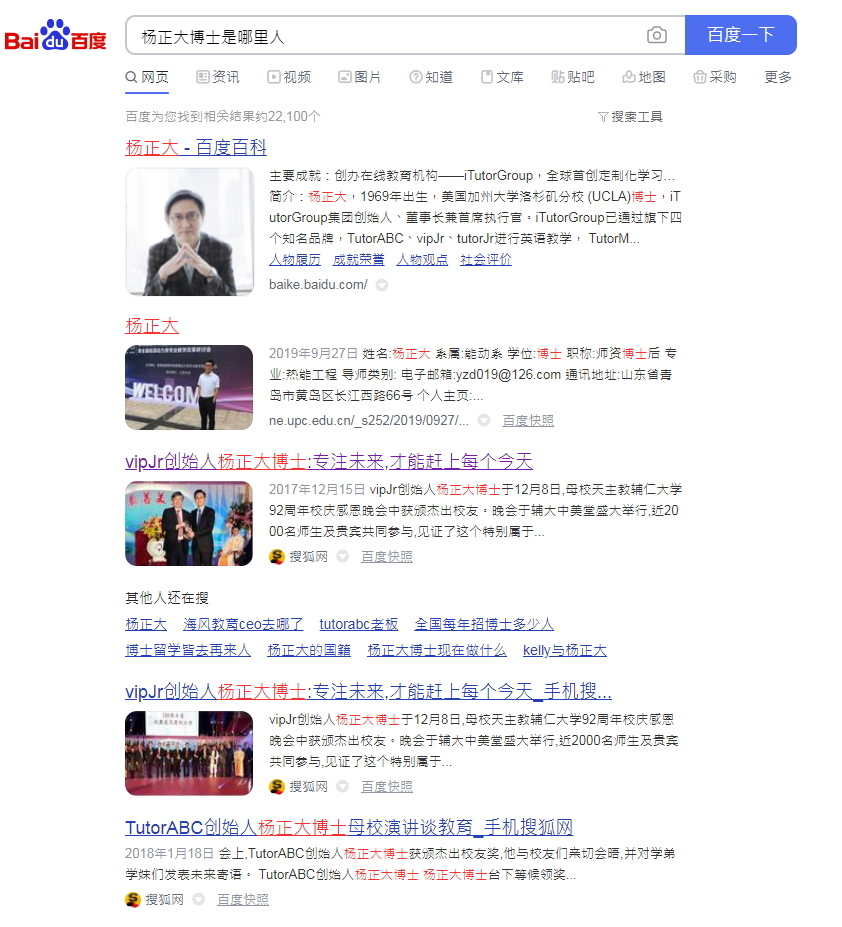842x927 pixels.
Task: Expand arrow next to baike.baidu.com
Action: pyautogui.click(x=382, y=285)
